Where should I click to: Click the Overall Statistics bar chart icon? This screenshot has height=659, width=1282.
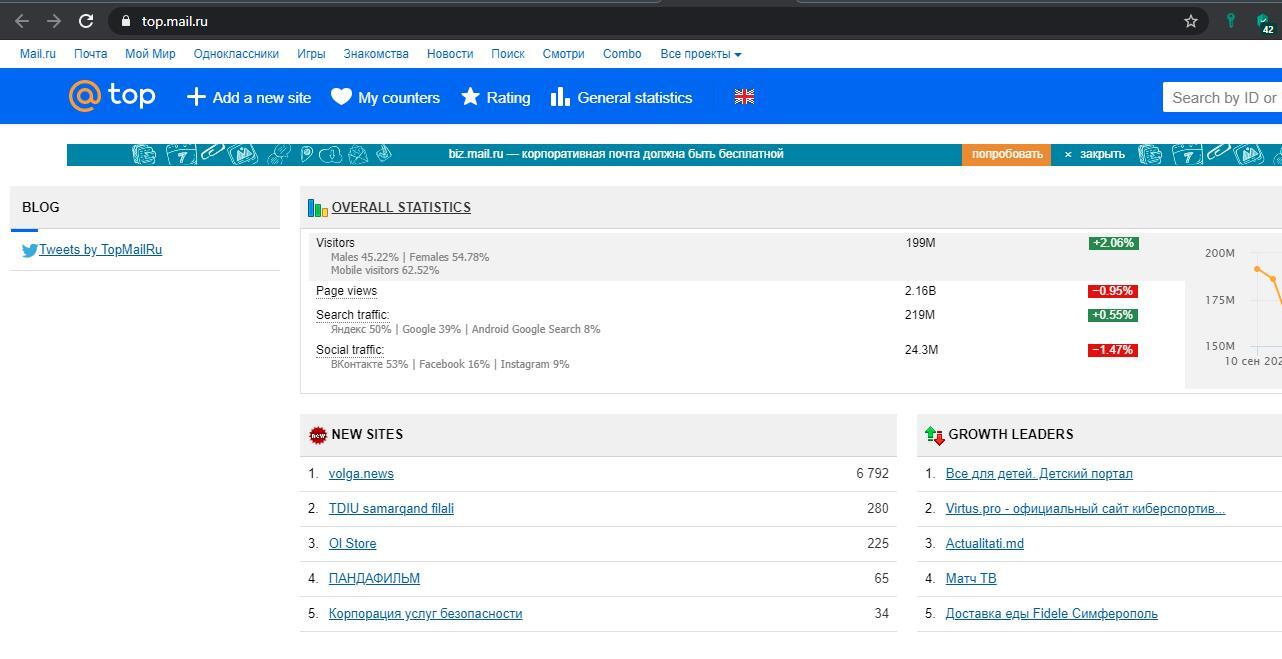pos(318,208)
